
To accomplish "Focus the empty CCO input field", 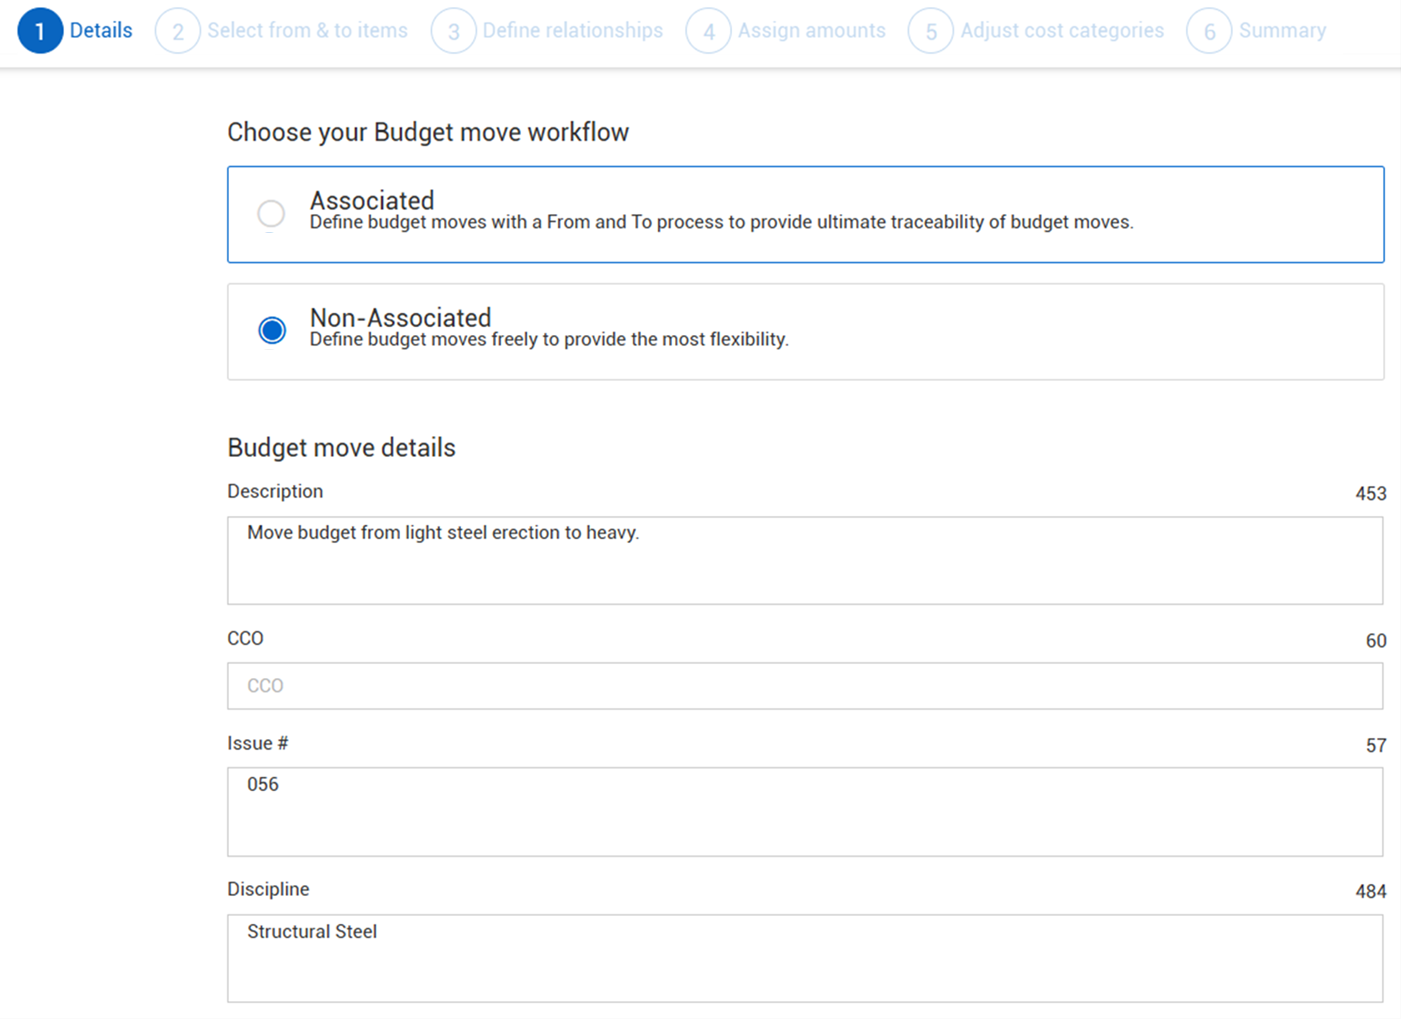I will coord(804,686).
